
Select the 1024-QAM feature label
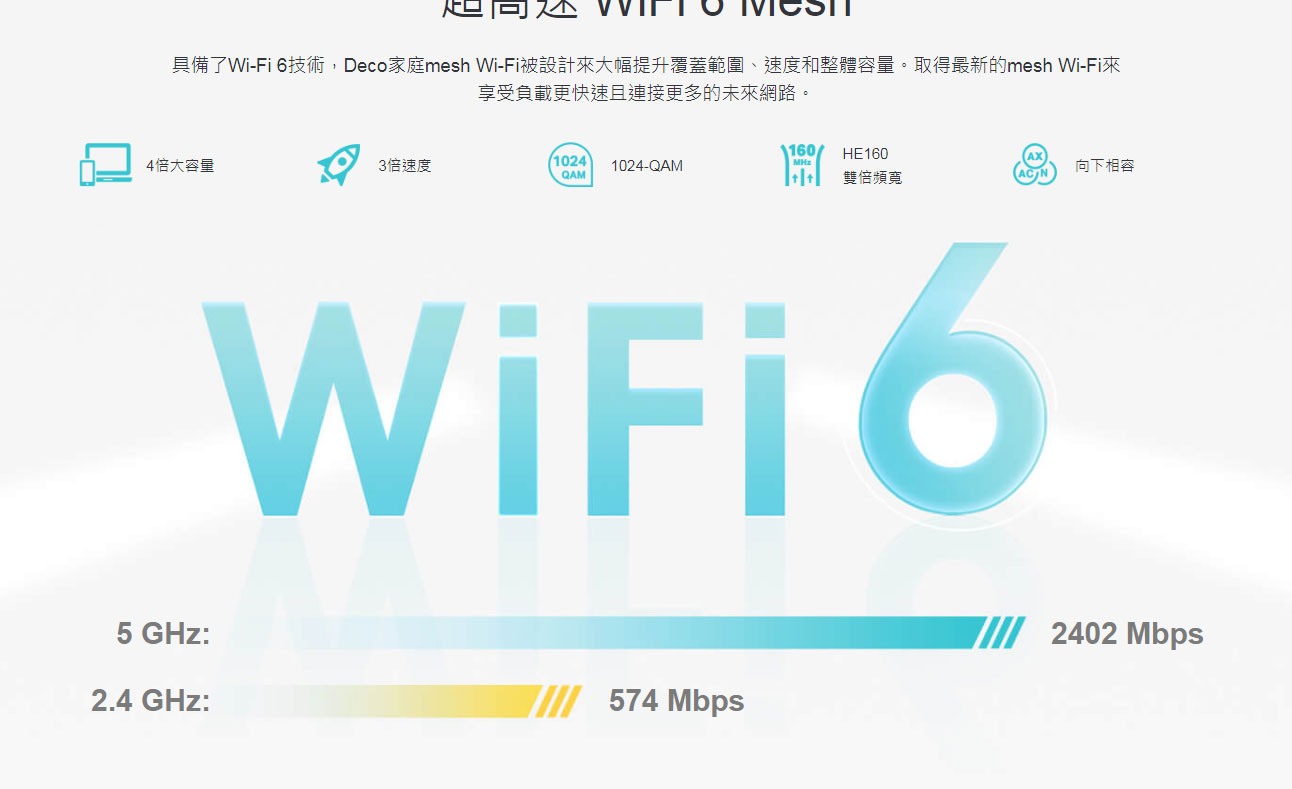pyautogui.click(x=647, y=166)
